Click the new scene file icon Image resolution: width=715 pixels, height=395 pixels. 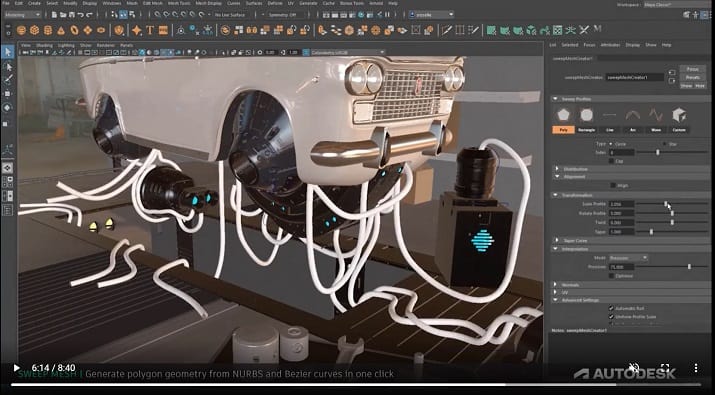pyautogui.click(x=54, y=15)
